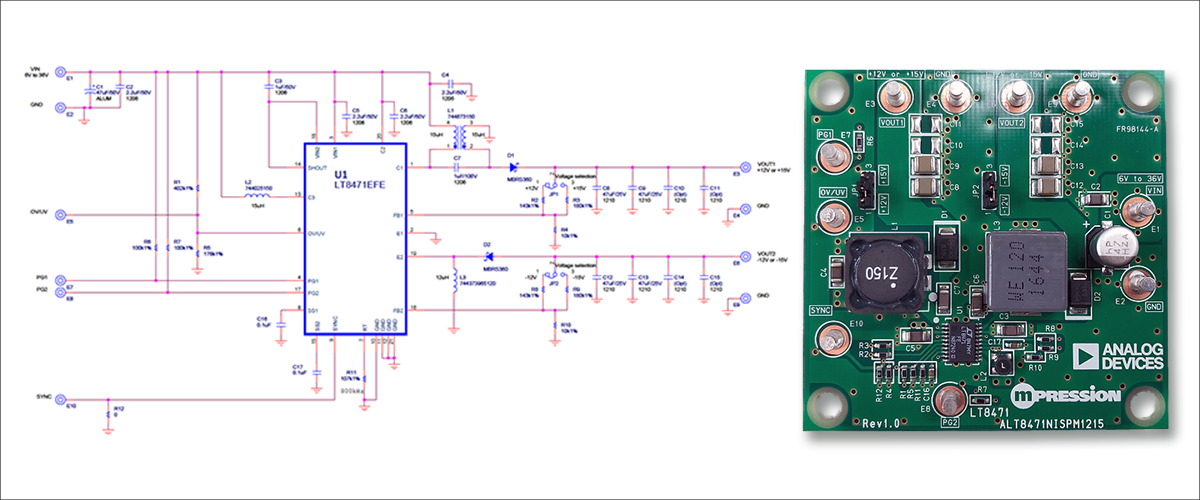Click resistor R12 near SYNC line
The height and width of the screenshot is (500, 1200).
pyautogui.click(x=107, y=414)
